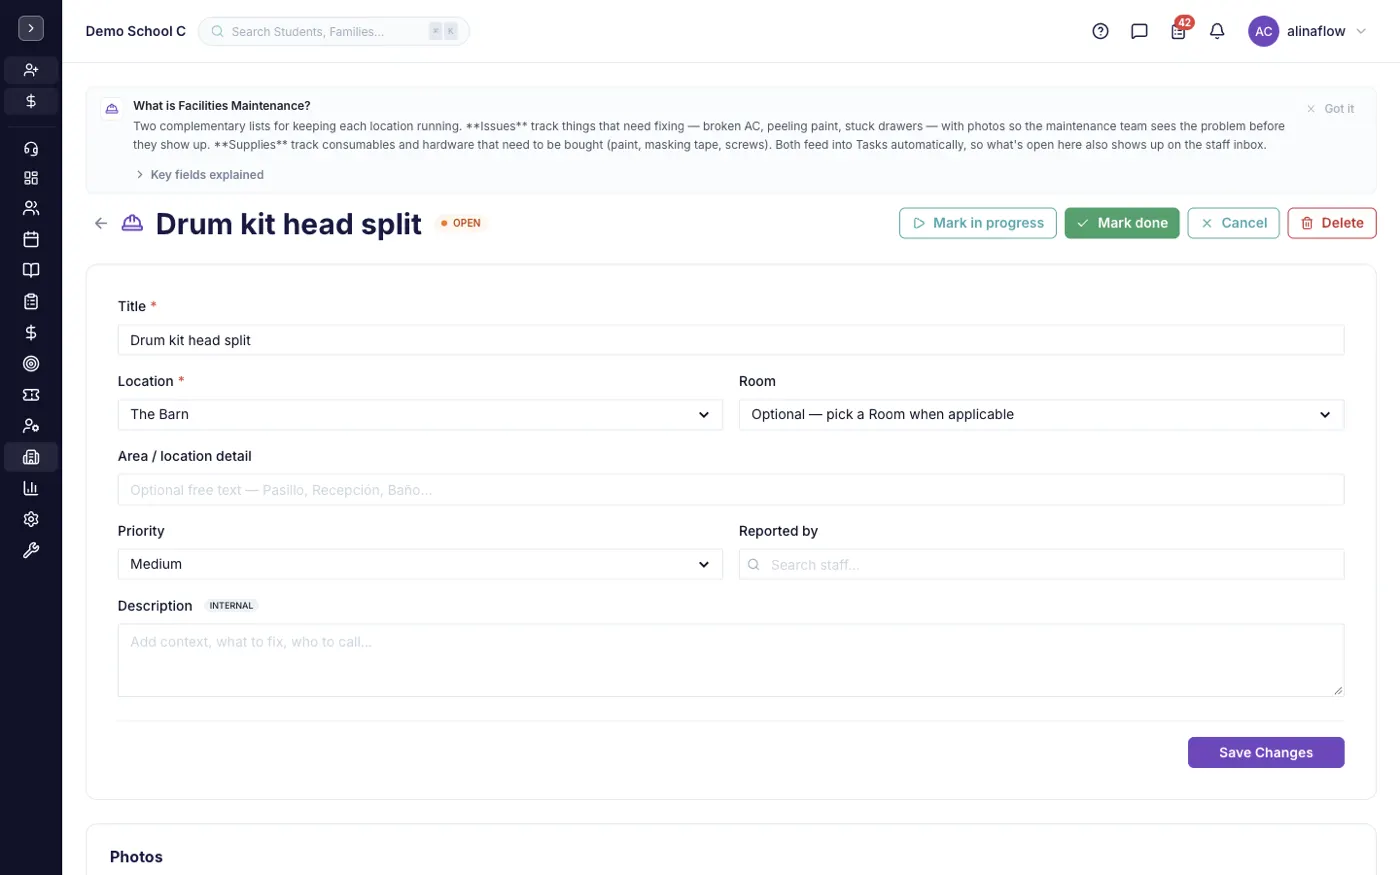Open the Priority dropdown showing Medium
1400x875 pixels.
point(420,564)
